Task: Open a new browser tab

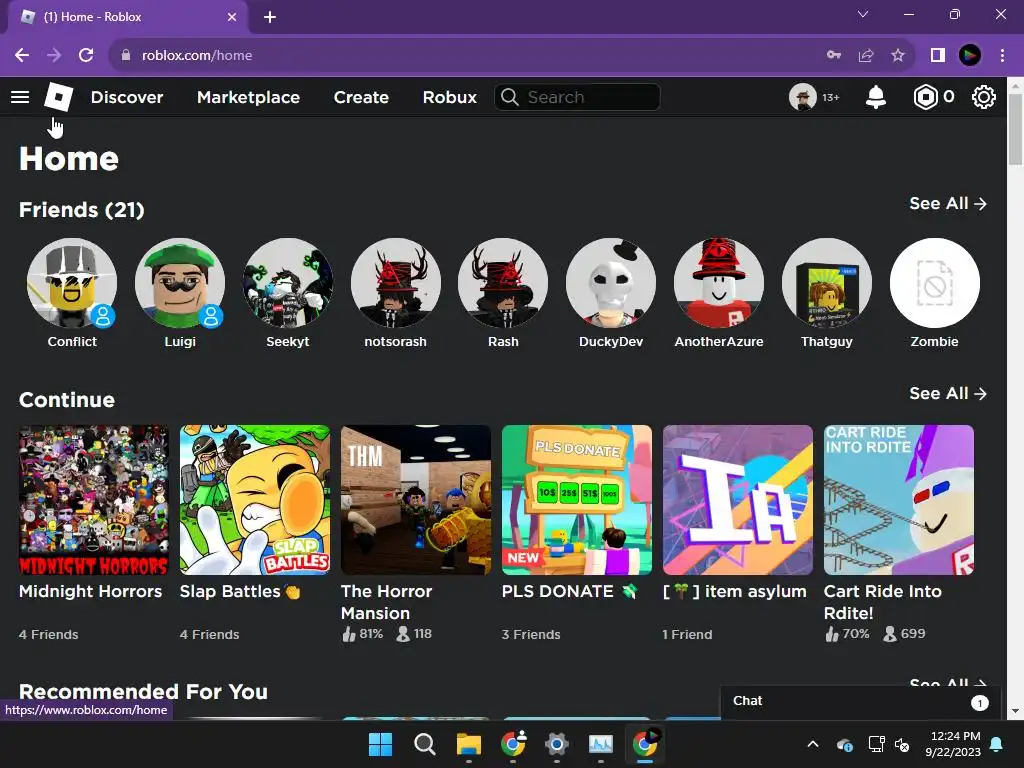Action: coord(270,17)
